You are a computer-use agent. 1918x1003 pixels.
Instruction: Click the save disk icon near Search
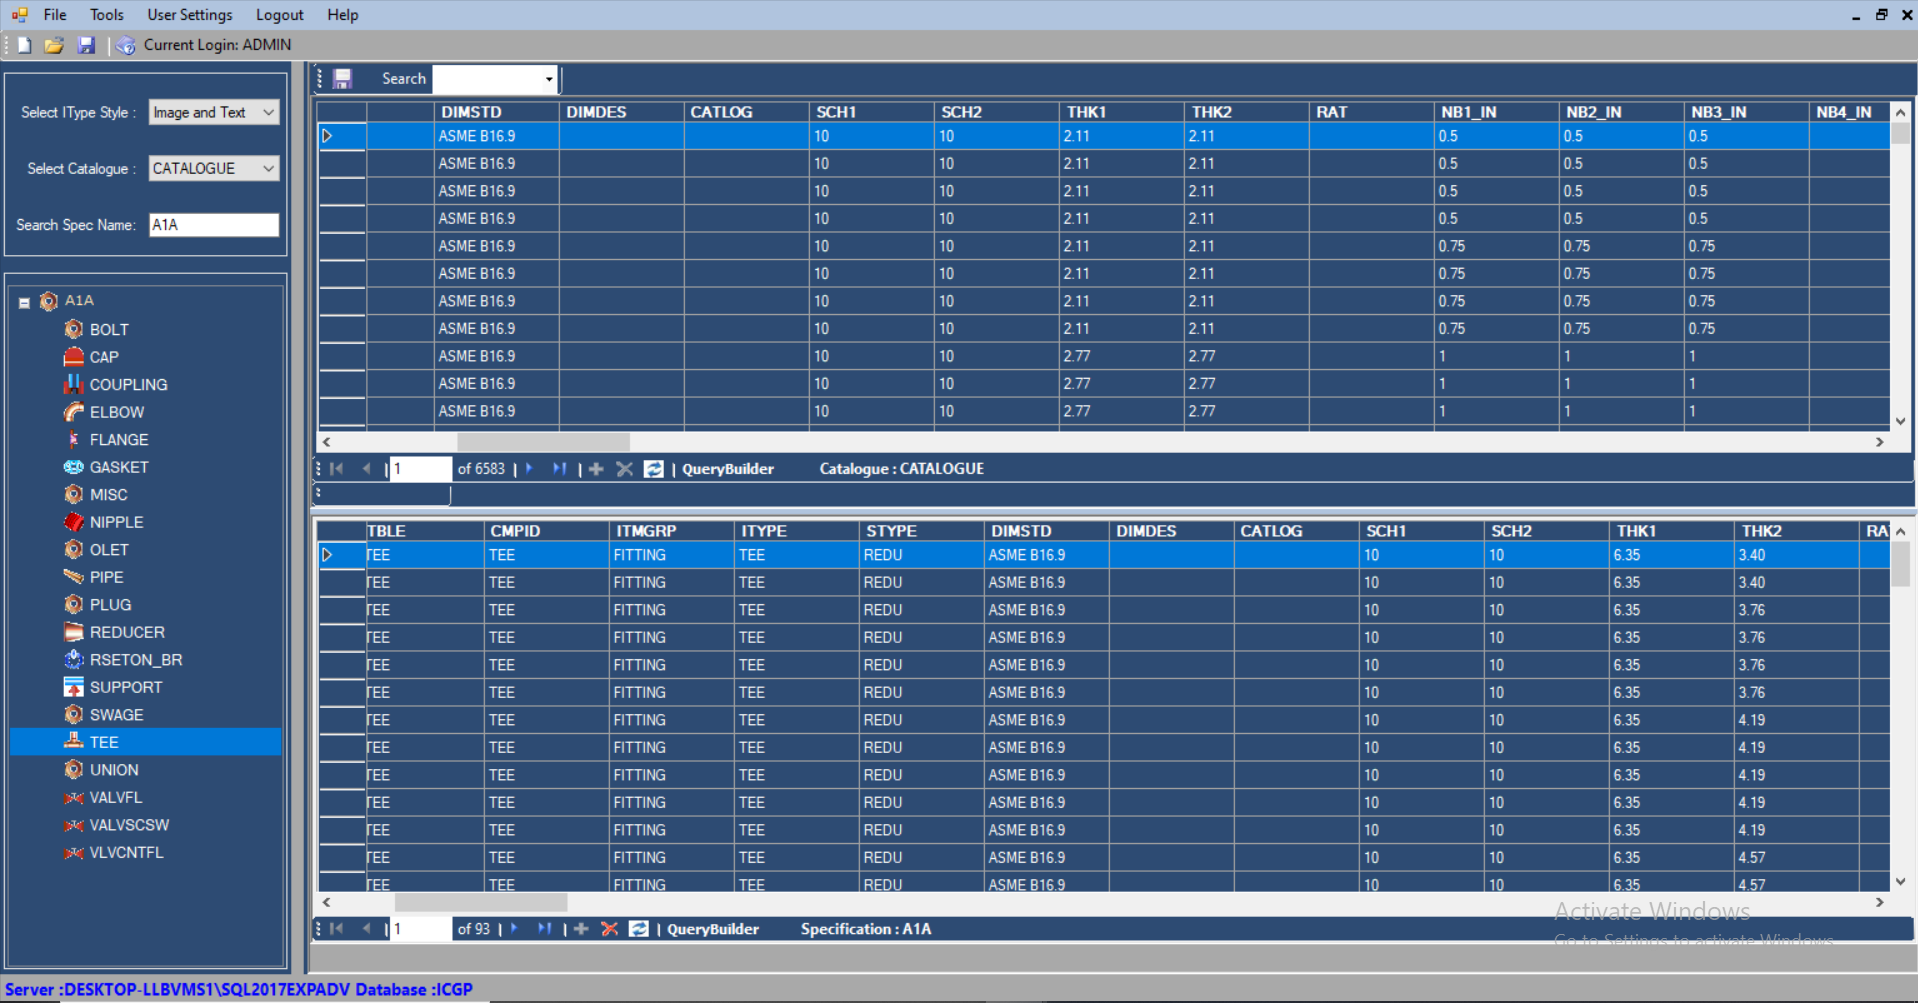click(x=342, y=79)
